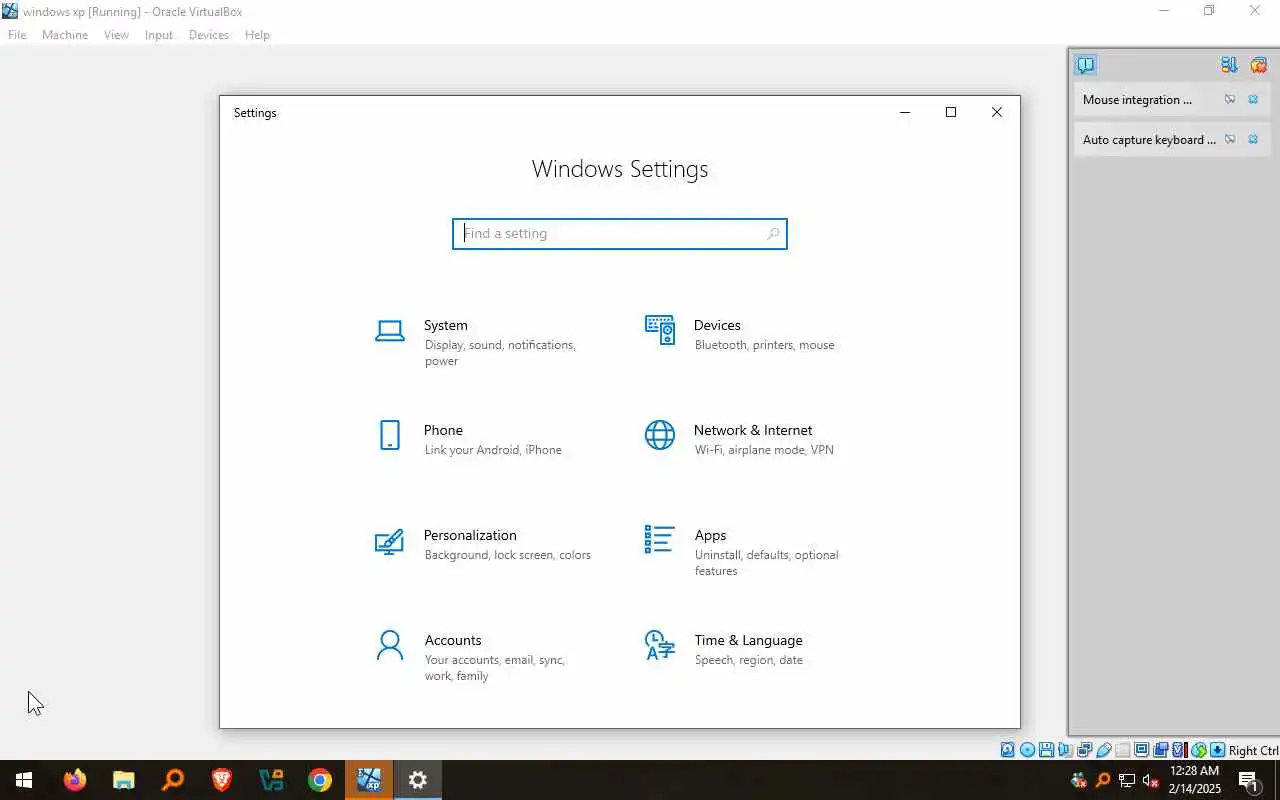Launch Firefox from the taskbar
Screen dimensions: 1280x800
click(75, 780)
